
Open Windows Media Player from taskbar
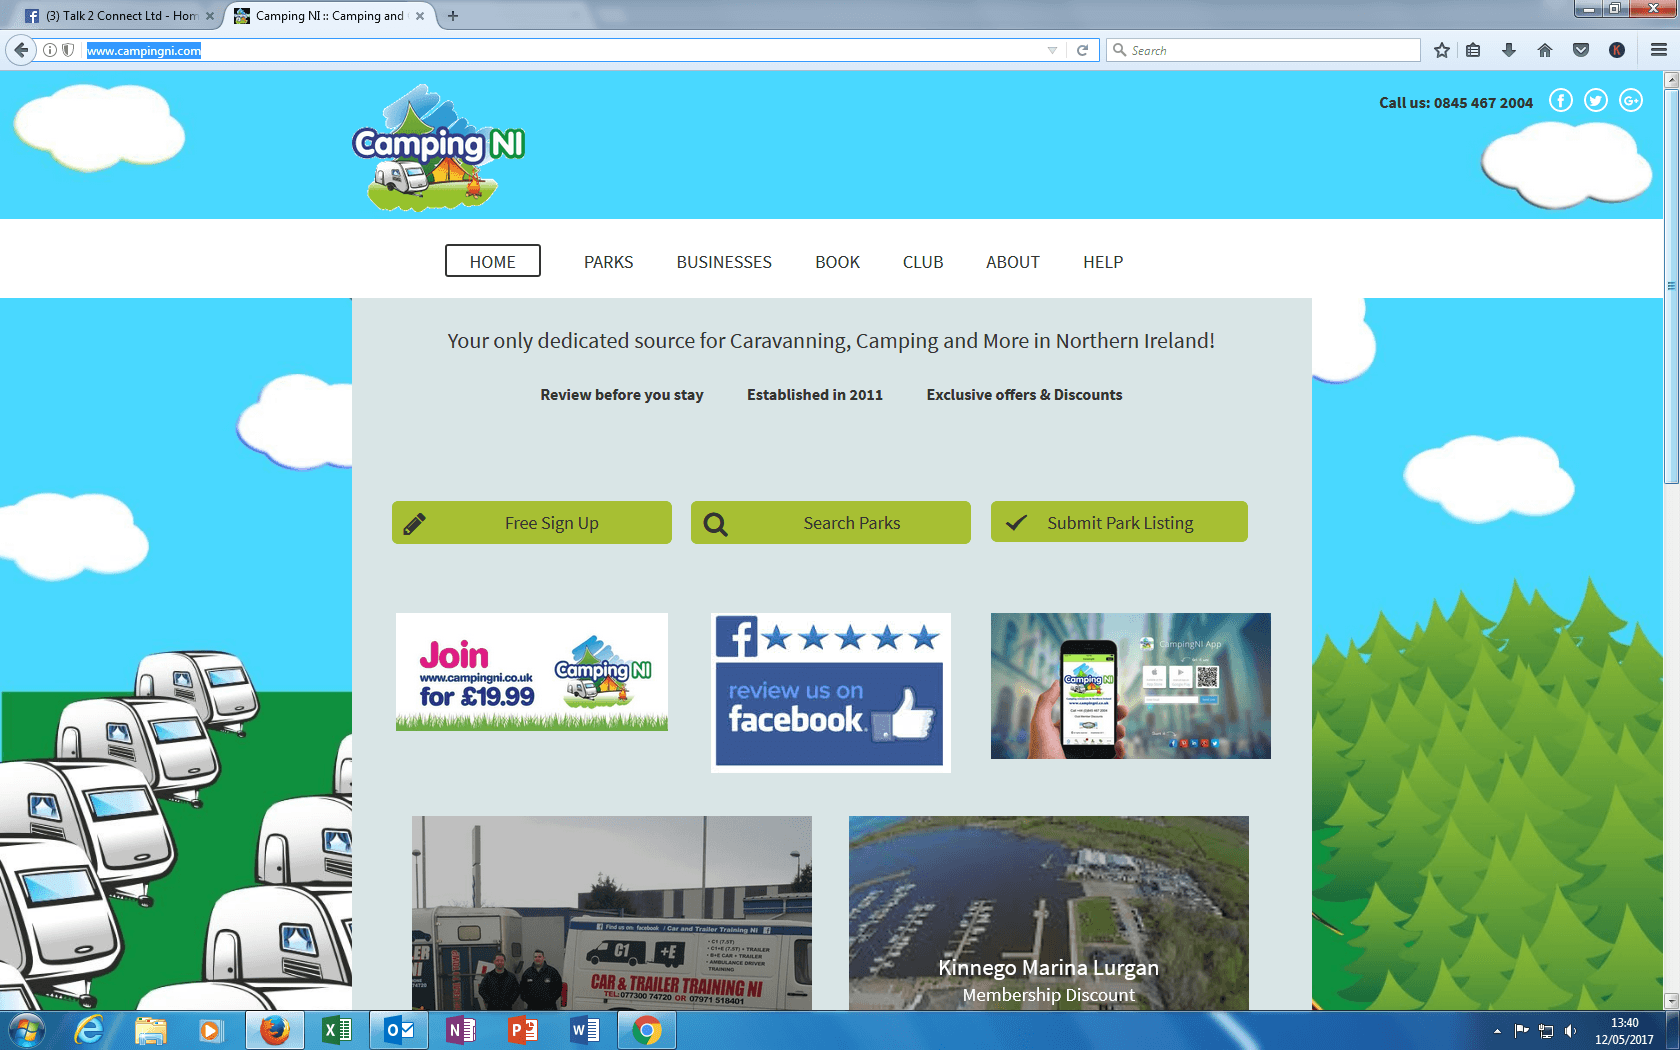click(x=211, y=1030)
